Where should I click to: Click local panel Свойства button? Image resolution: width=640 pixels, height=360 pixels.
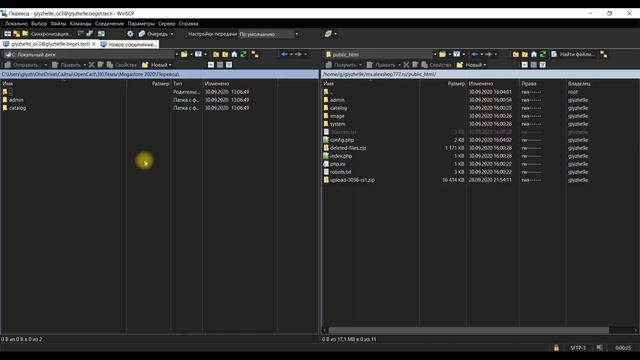click(122, 65)
